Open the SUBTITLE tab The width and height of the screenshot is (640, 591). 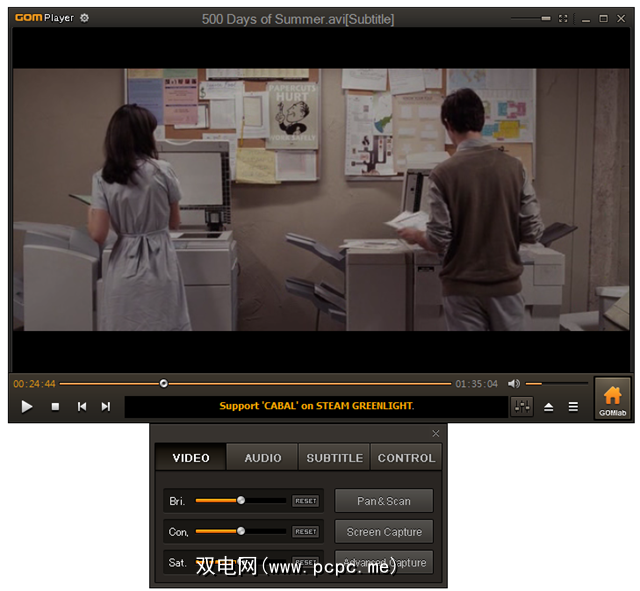click(334, 458)
